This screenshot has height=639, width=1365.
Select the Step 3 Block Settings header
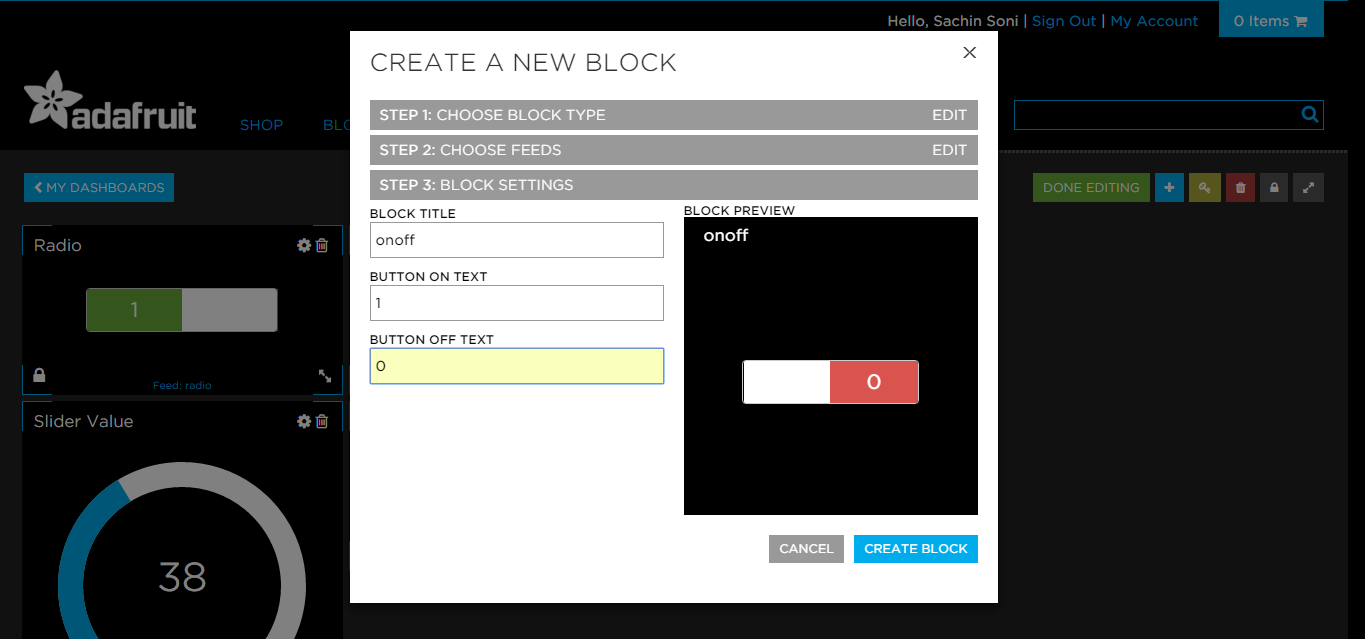pyautogui.click(x=673, y=185)
